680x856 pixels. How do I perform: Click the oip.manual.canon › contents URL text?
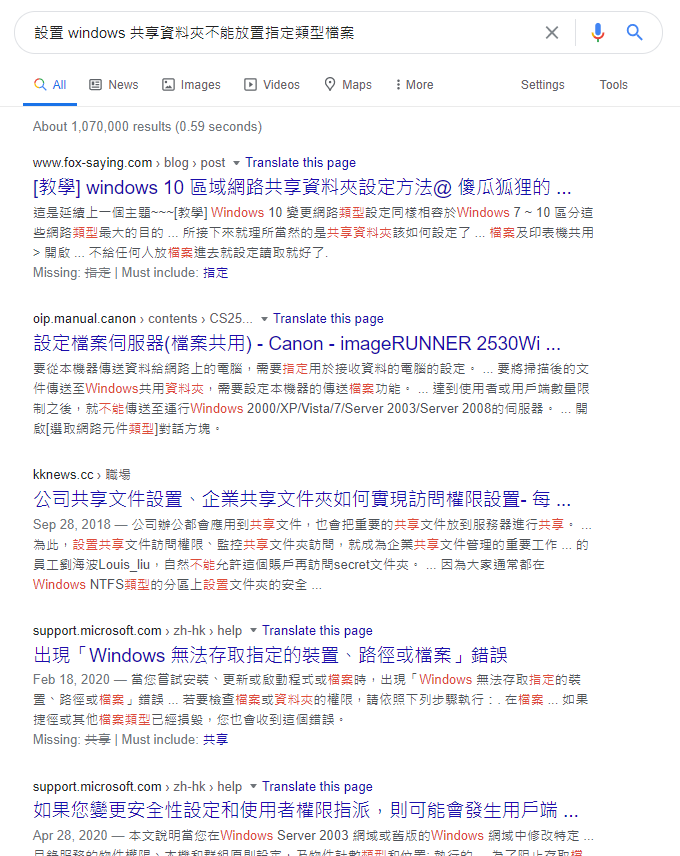tap(143, 319)
